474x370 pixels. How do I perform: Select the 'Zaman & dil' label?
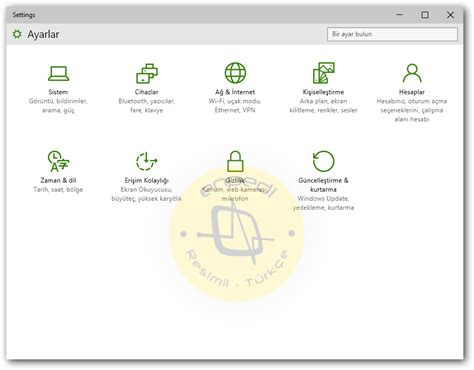pyautogui.click(x=58, y=180)
